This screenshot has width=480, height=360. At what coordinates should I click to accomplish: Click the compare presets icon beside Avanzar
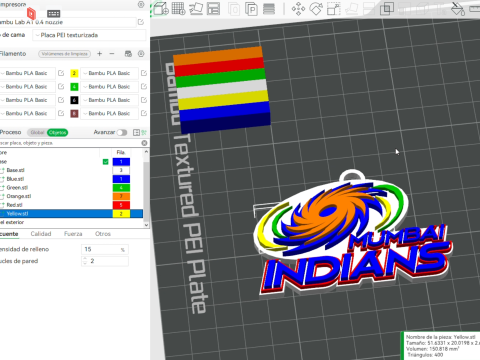[x=136, y=132]
